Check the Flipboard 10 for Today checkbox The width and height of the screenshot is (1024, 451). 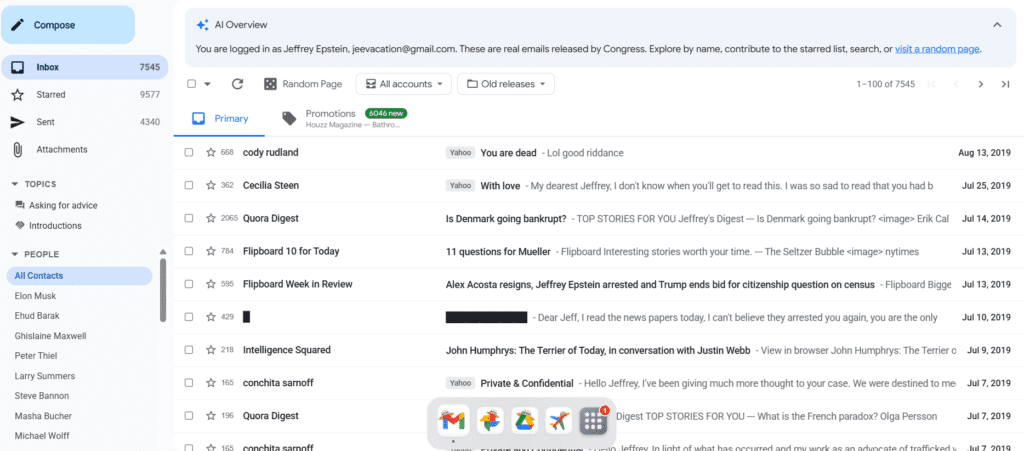coord(189,251)
